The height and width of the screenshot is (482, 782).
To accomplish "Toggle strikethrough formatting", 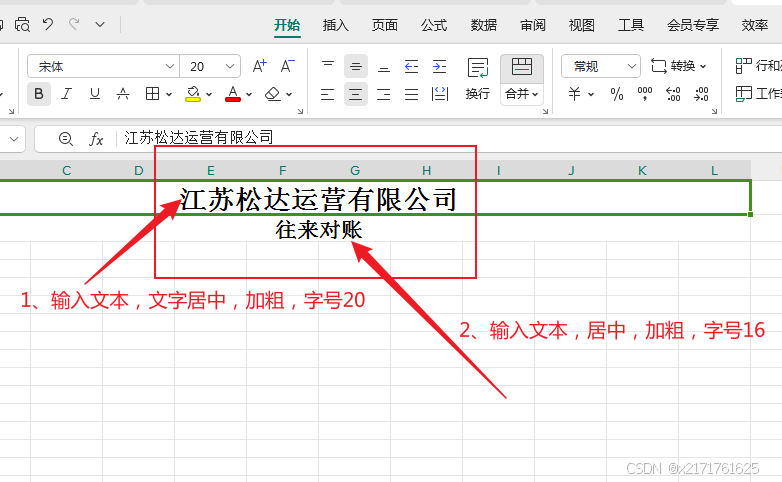I will pos(123,94).
